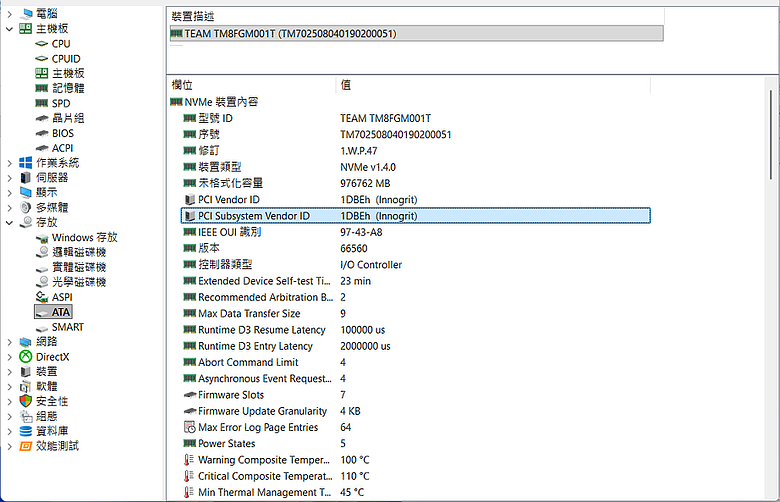Select the DirectX Xbox logo icon
This screenshot has width=780, height=502.
coord(26,357)
